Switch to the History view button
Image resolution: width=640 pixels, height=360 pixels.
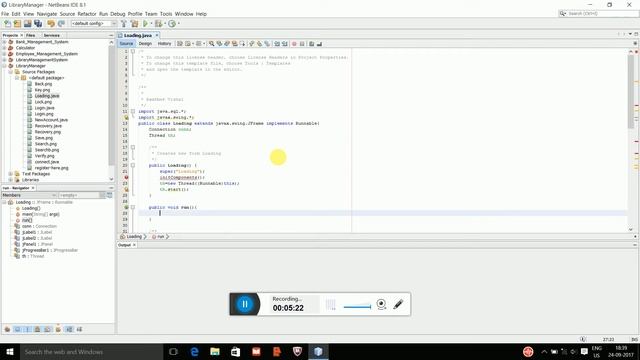click(164, 44)
